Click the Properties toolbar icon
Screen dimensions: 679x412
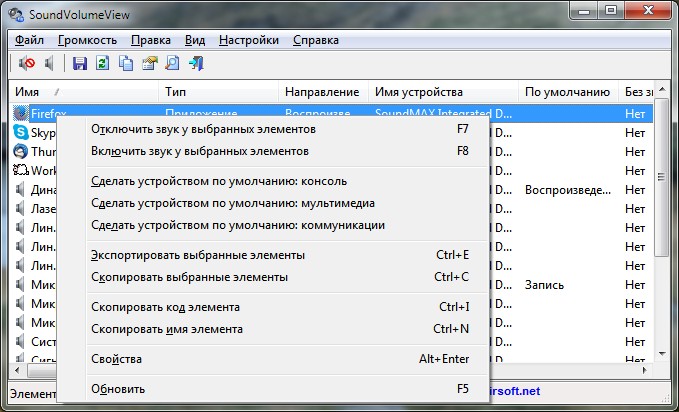pos(150,63)
